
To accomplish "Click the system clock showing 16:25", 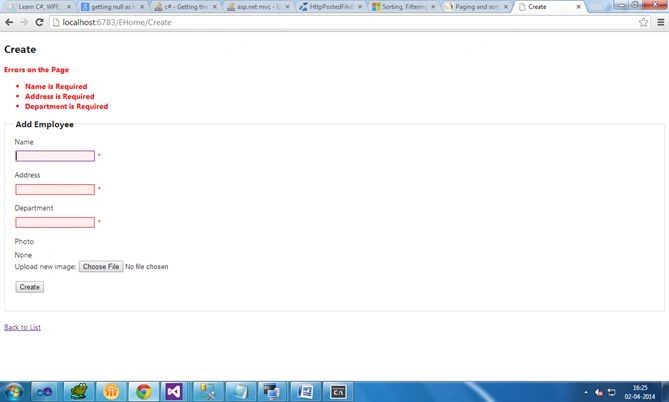I will pos(640,392).
